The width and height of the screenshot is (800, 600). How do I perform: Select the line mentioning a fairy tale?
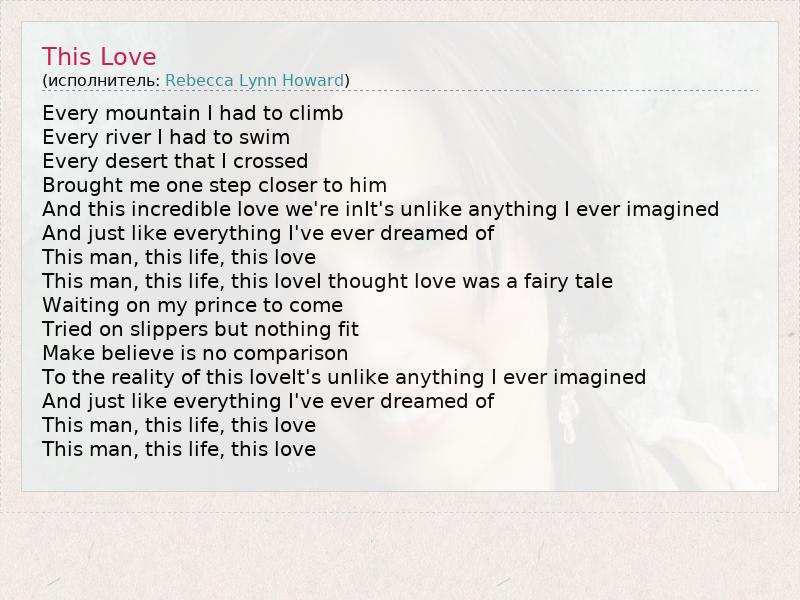click(327, 281)
